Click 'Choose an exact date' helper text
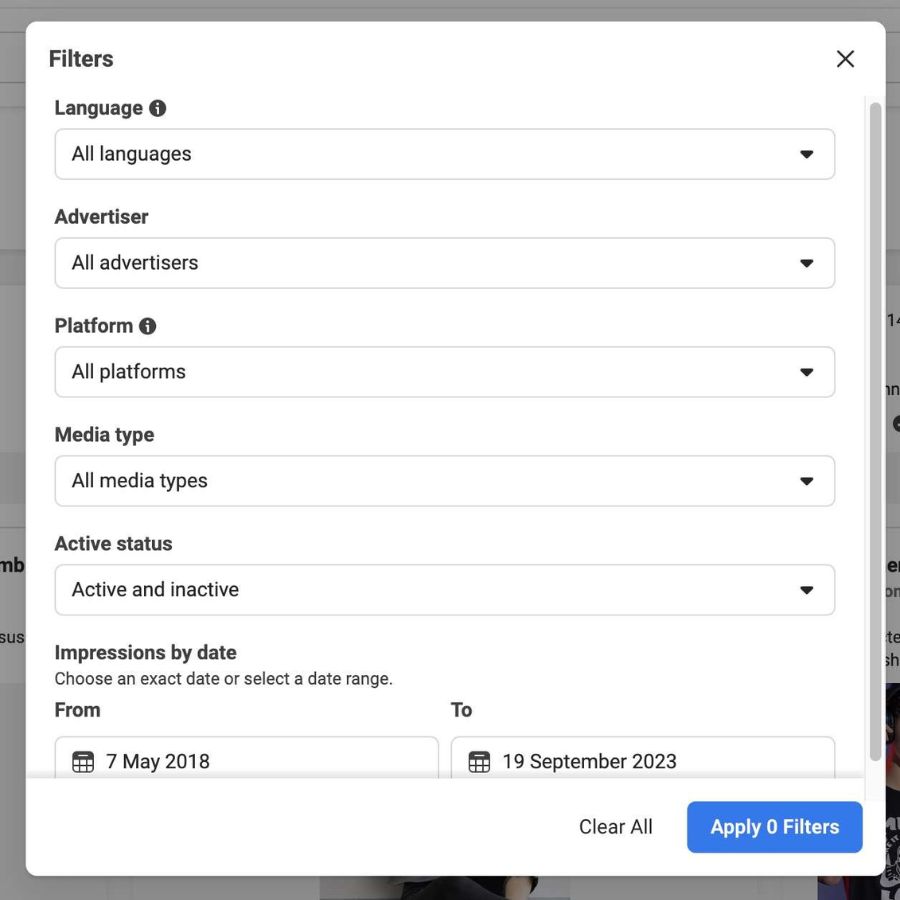This screenshot has height=900, width=900. point(223,678)
